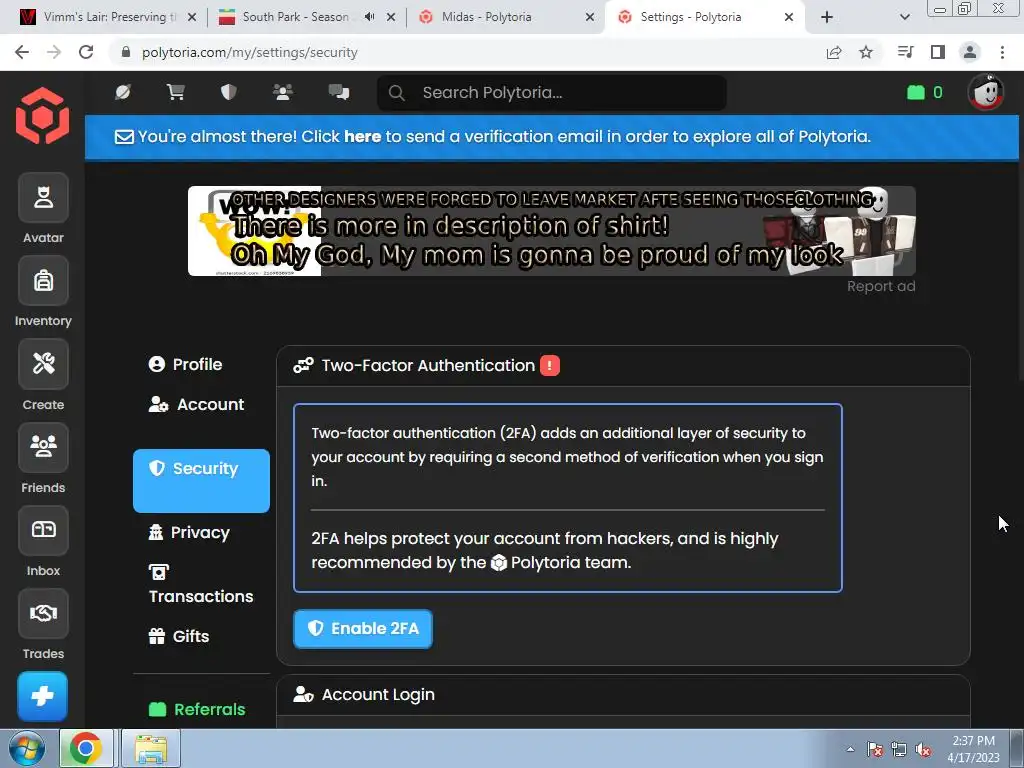Click the page vertical scrollbar
Viewport: 1024px width, 768px height.
click(1021, 225)
